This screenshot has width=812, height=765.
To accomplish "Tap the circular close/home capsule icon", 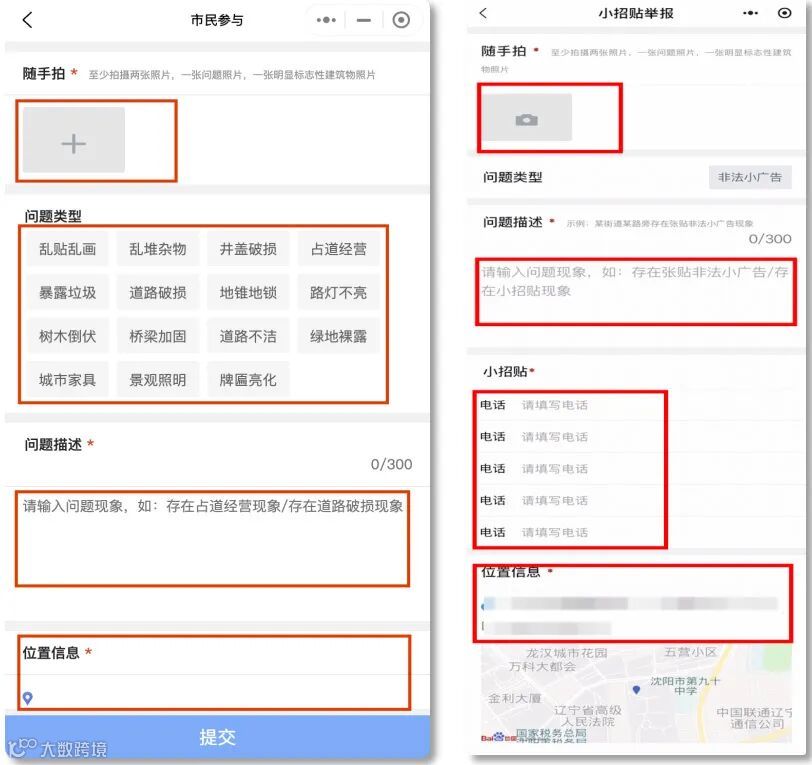I will 402,18.
